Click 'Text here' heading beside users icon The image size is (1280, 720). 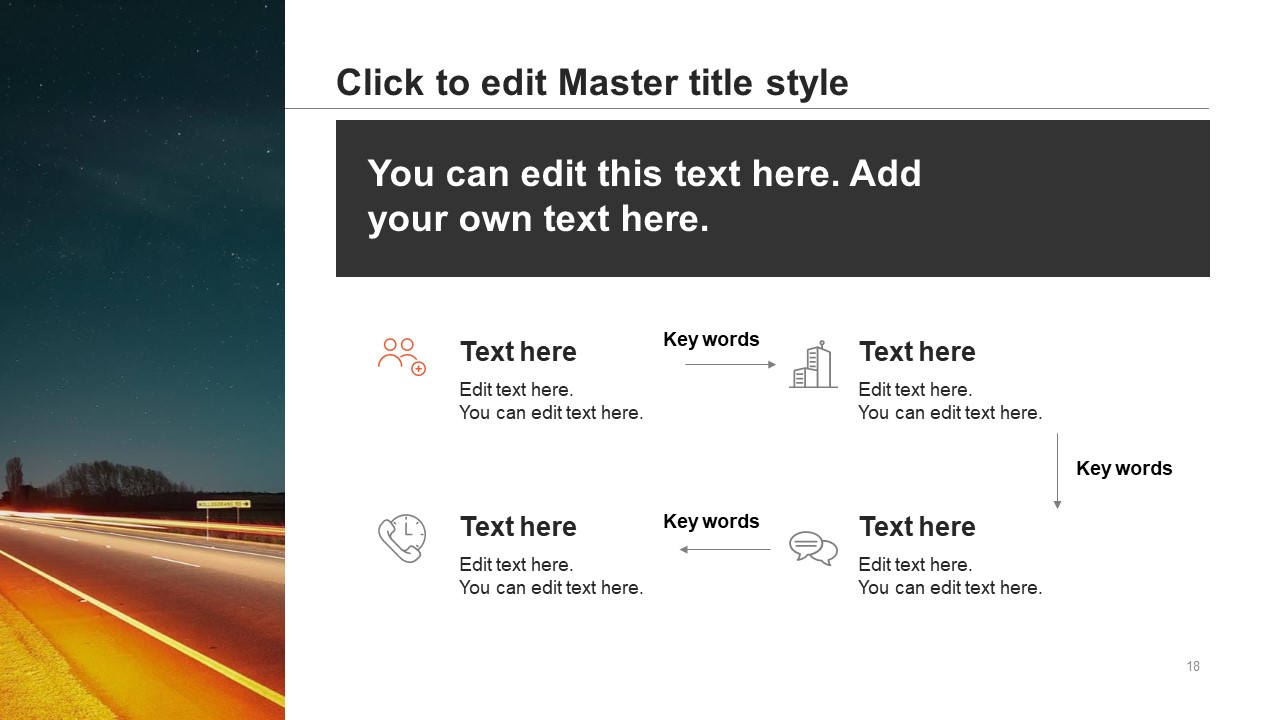[518, 352]
